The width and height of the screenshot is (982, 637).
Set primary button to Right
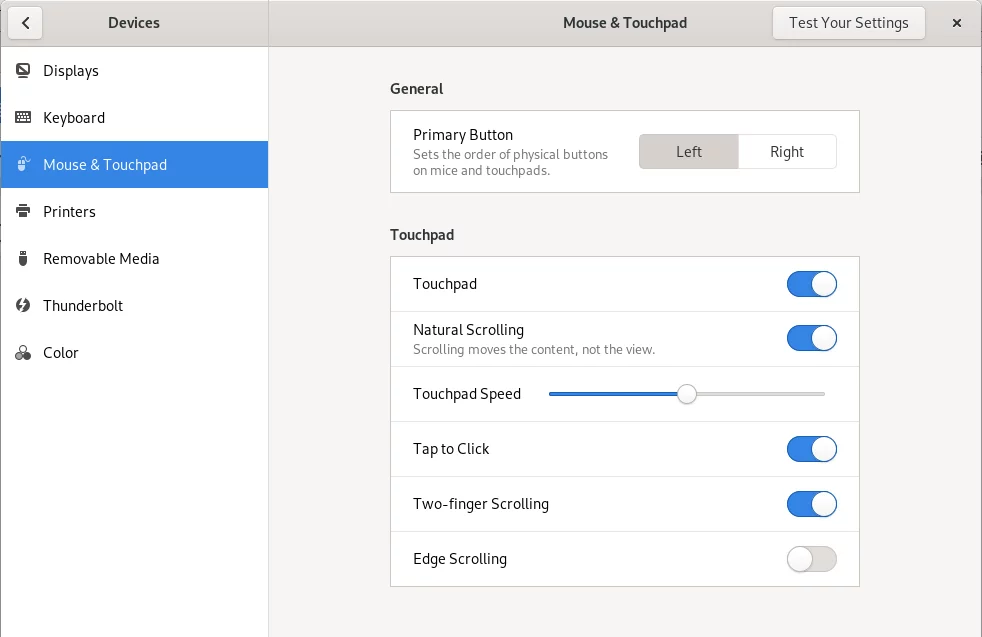(x=787, y=152)
